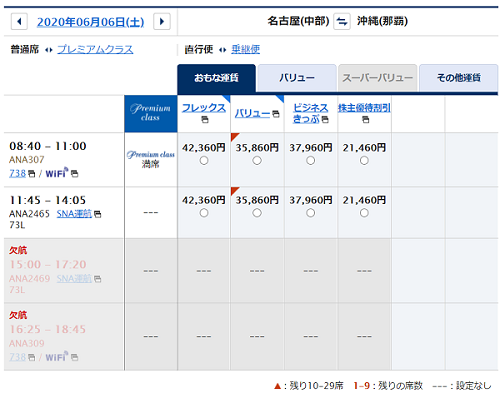500x398 pixels.
Task: Choose 35,860円 バリュー fare for ANA2465
Action: (257, 213)
